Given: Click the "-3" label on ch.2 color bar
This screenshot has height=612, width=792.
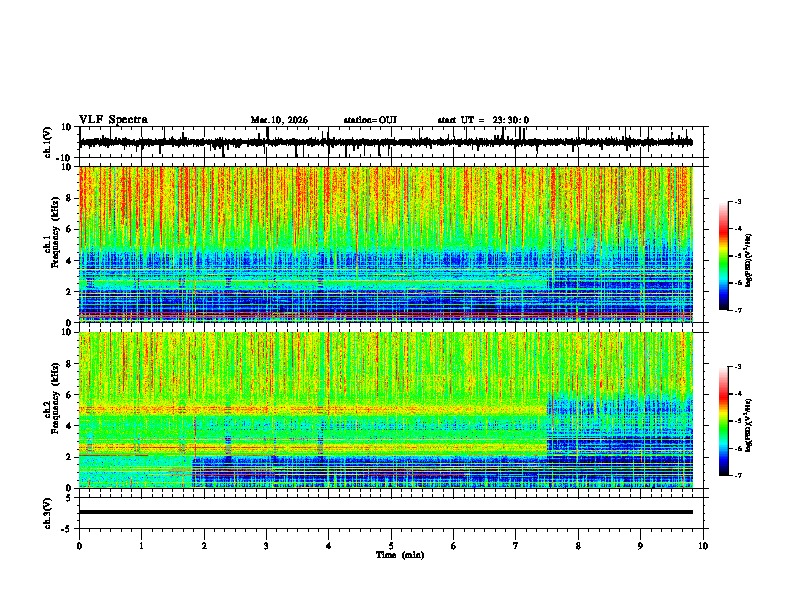Looking at the screenshot, I should click(x=737, y=367).
